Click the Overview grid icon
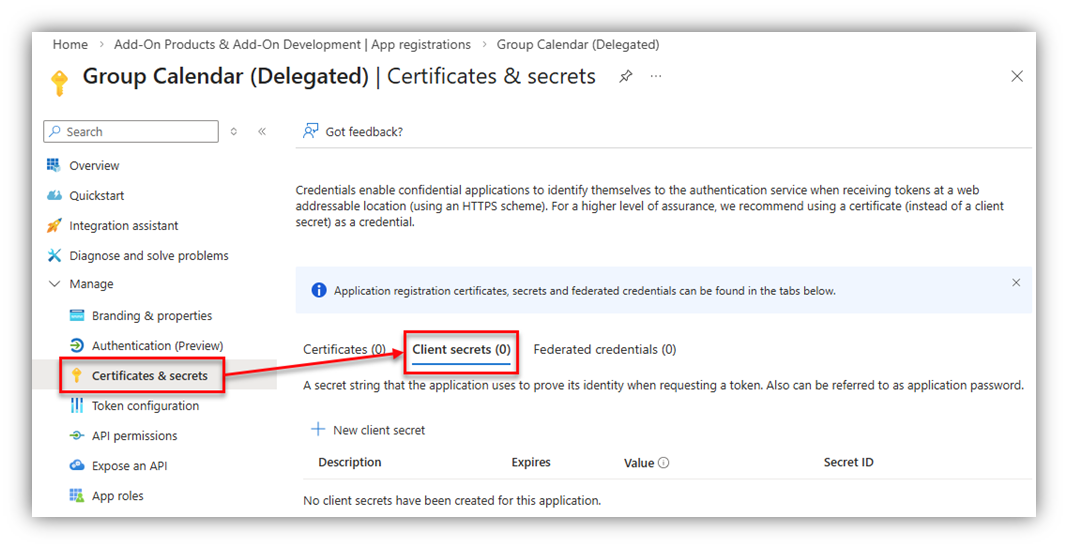 tap(54, 165)
